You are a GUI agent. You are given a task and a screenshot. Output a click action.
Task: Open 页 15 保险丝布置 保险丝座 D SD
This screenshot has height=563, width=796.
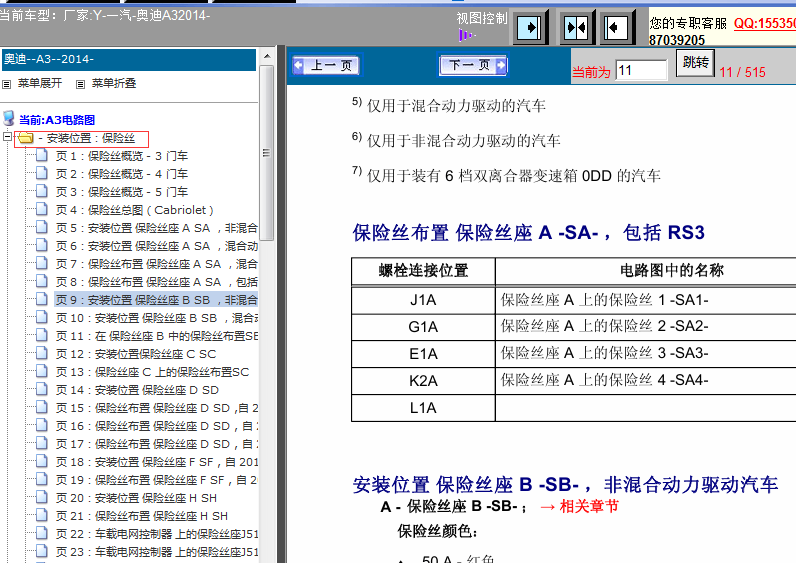(156, 408)
